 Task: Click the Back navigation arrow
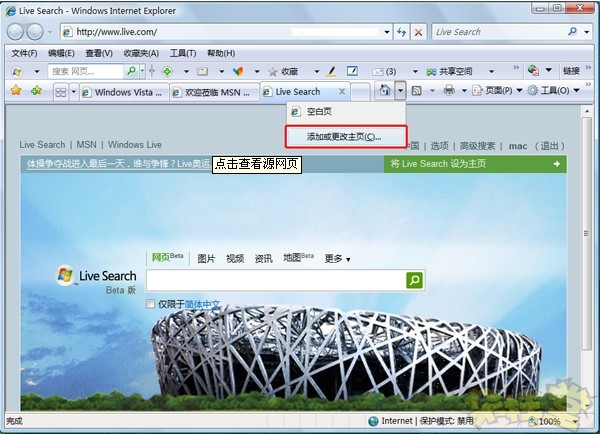[x=16, y=32]
